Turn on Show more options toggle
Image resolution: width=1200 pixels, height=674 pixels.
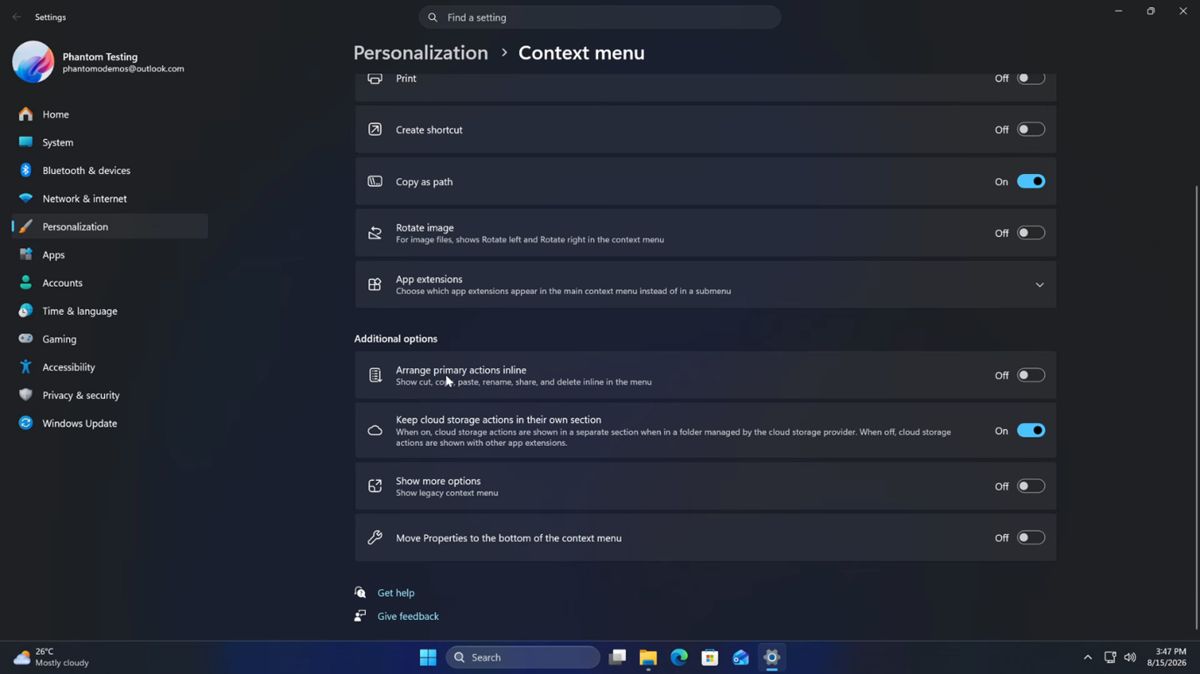1031,486
